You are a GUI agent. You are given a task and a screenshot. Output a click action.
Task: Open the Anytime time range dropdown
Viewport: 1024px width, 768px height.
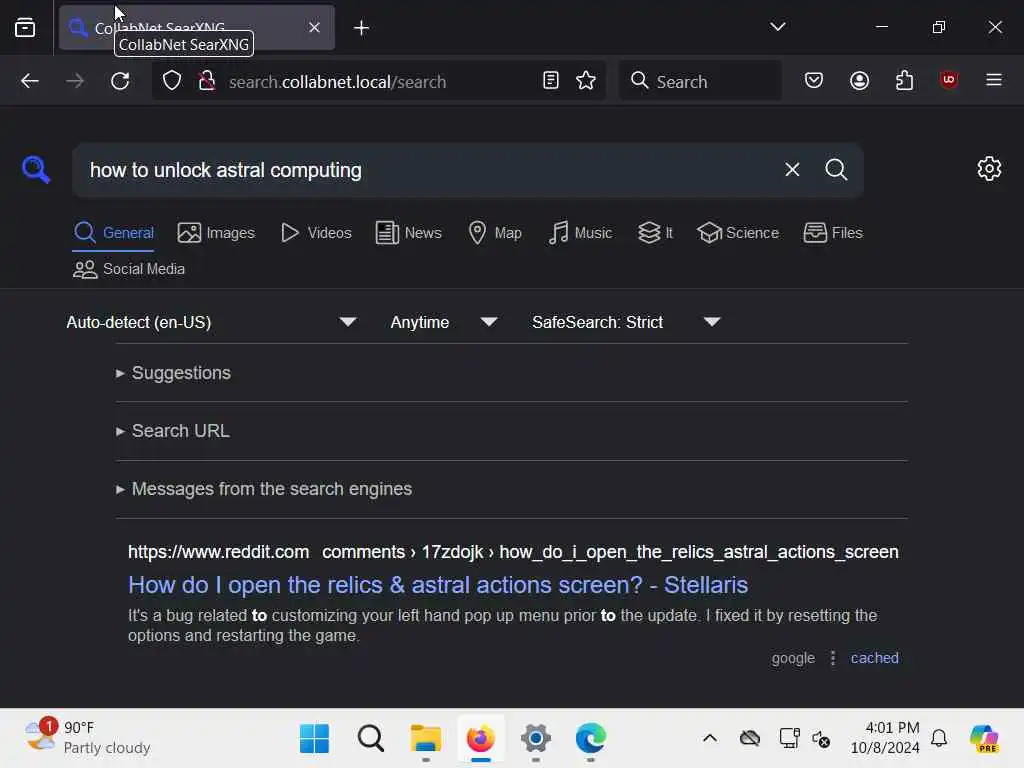pos(444,322)
